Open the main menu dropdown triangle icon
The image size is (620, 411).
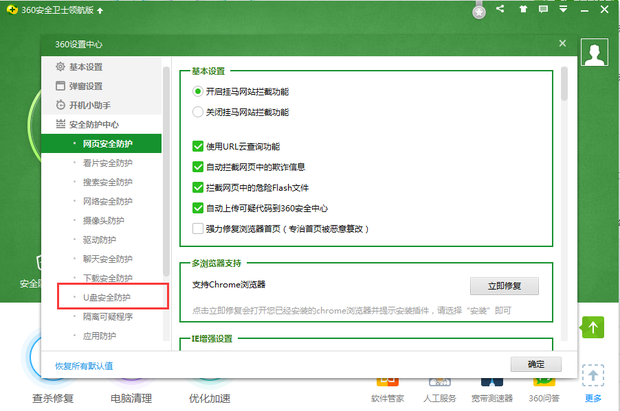[563, 9]
